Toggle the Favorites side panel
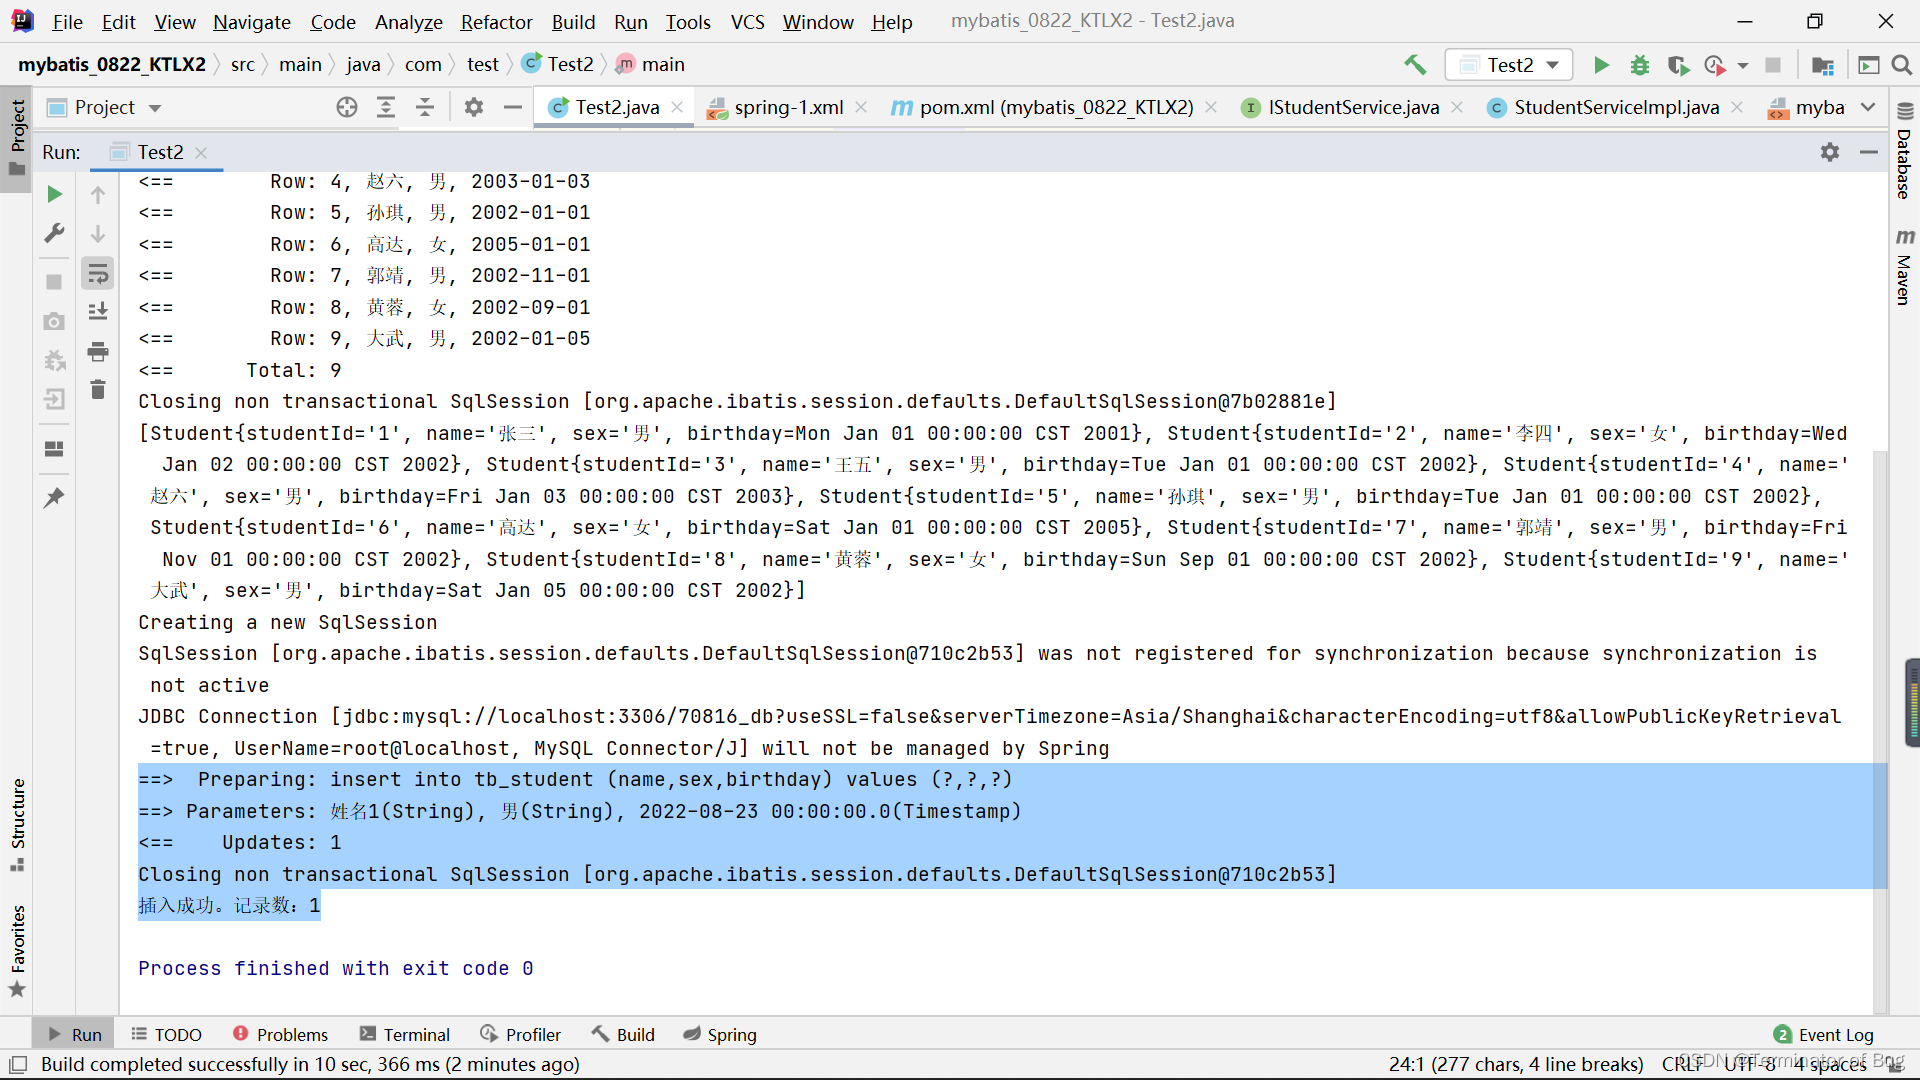 pyautogui.click(x=17, y=950)
